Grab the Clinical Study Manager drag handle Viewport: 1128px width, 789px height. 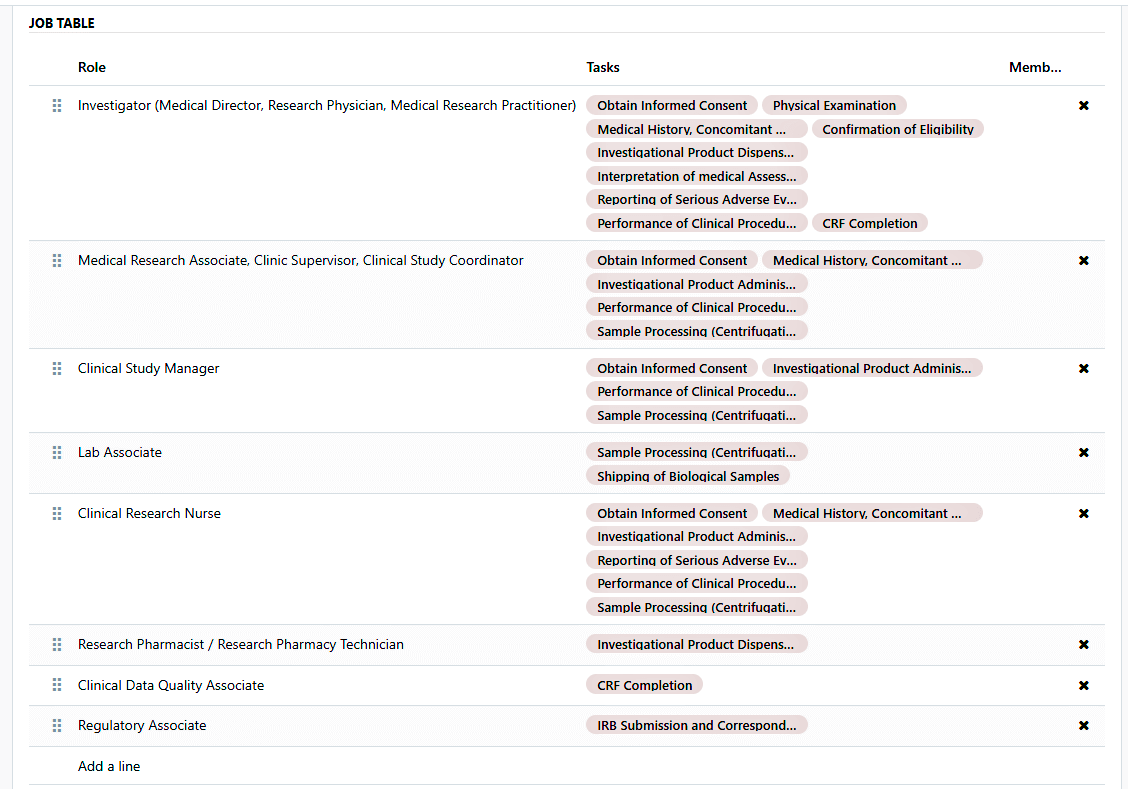[x=57, y=368]
